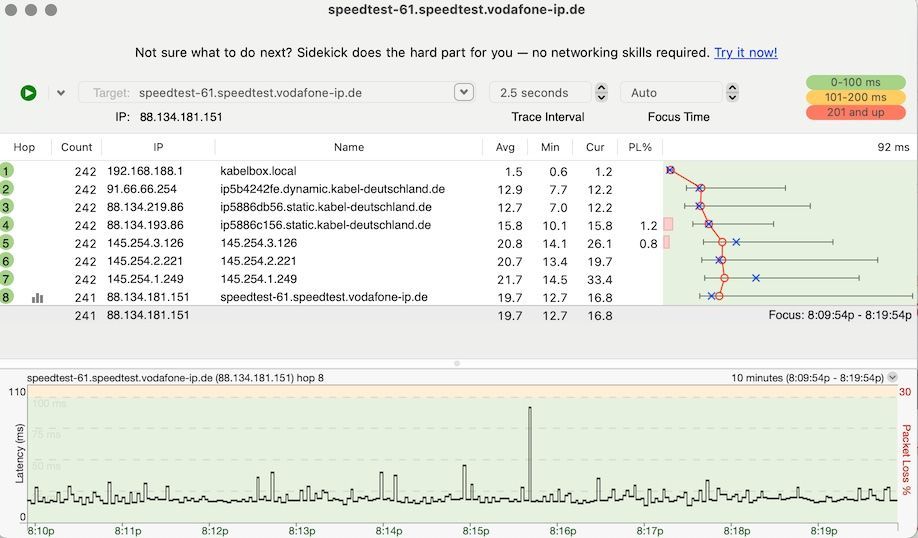
Task: Click the summary row IP 88.134.181.151
Action: [x=148, y=315]
